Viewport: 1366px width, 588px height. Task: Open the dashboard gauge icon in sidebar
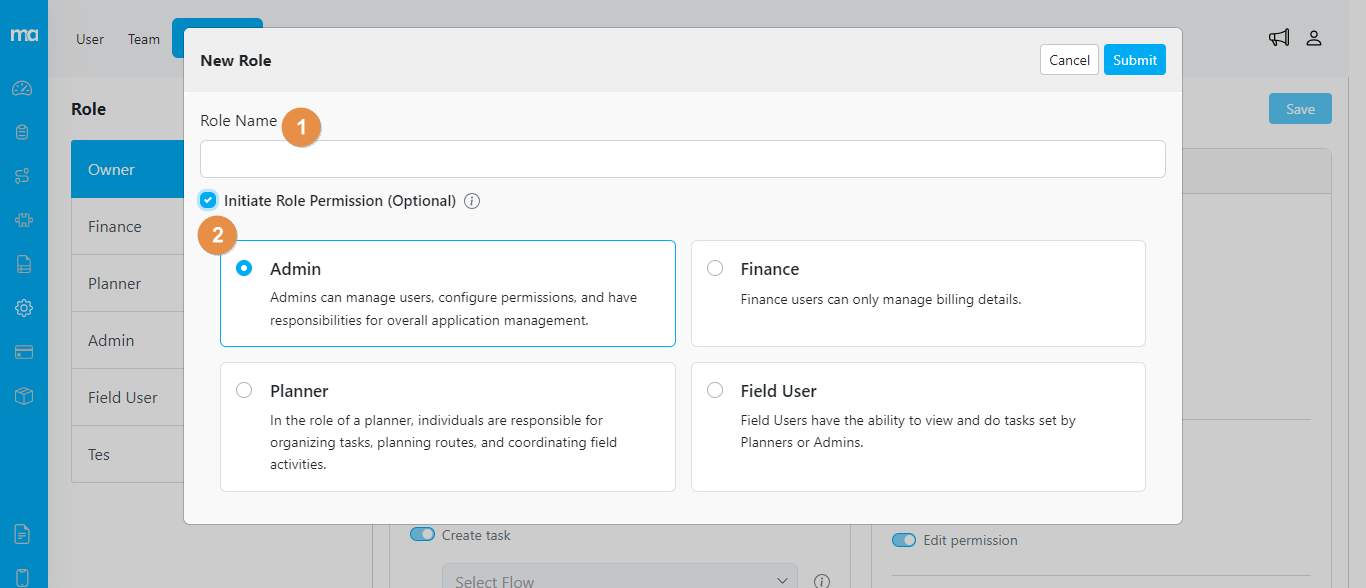tap(23, 89)
